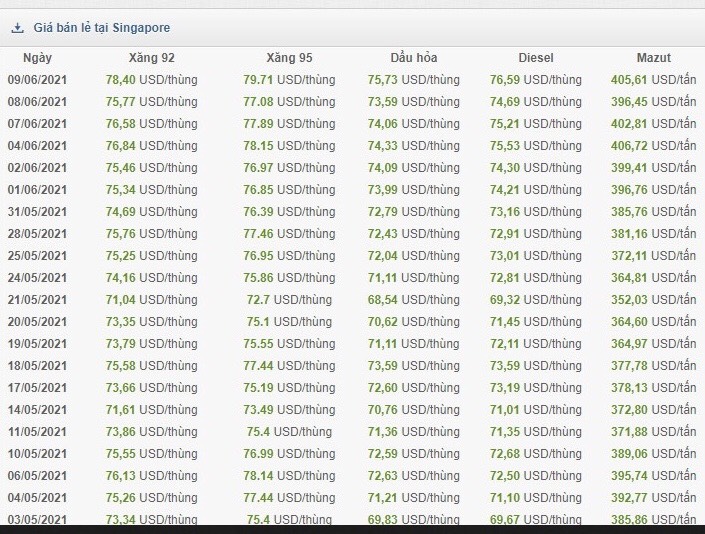This screenshot has height=534, width=705.
Task: Click the Xăng 92 price 78,40 USD/thùng
Action: [152, 80]
